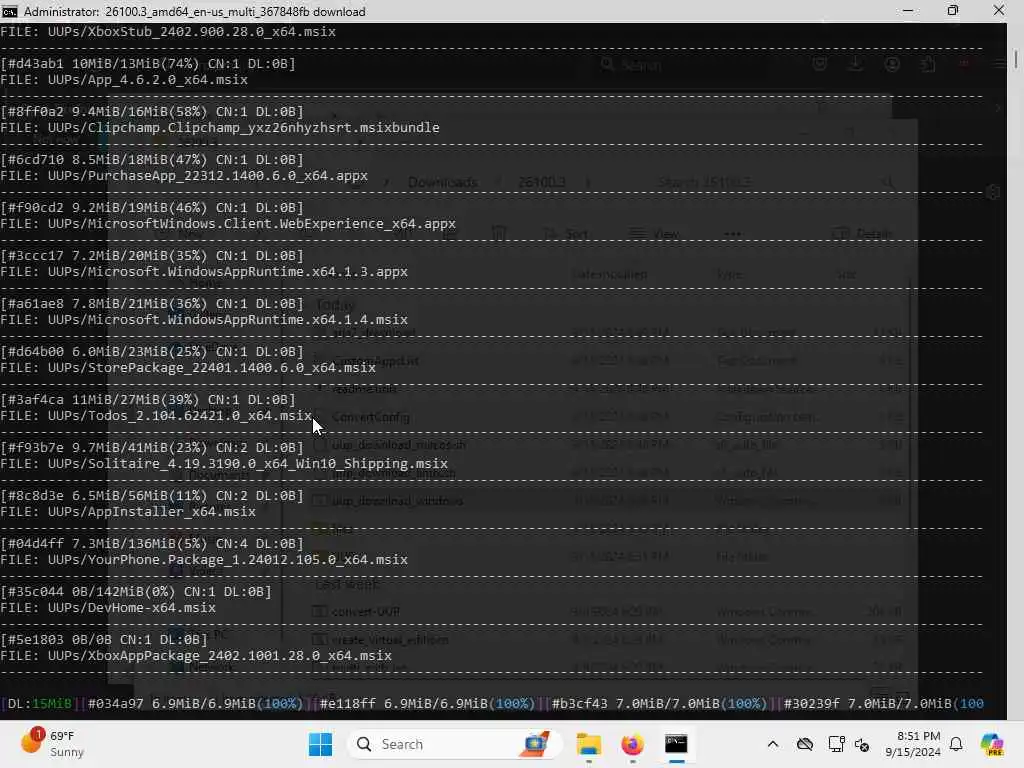Restore down the Administrator command window
1024x768 pixels.
coord(953,11)
